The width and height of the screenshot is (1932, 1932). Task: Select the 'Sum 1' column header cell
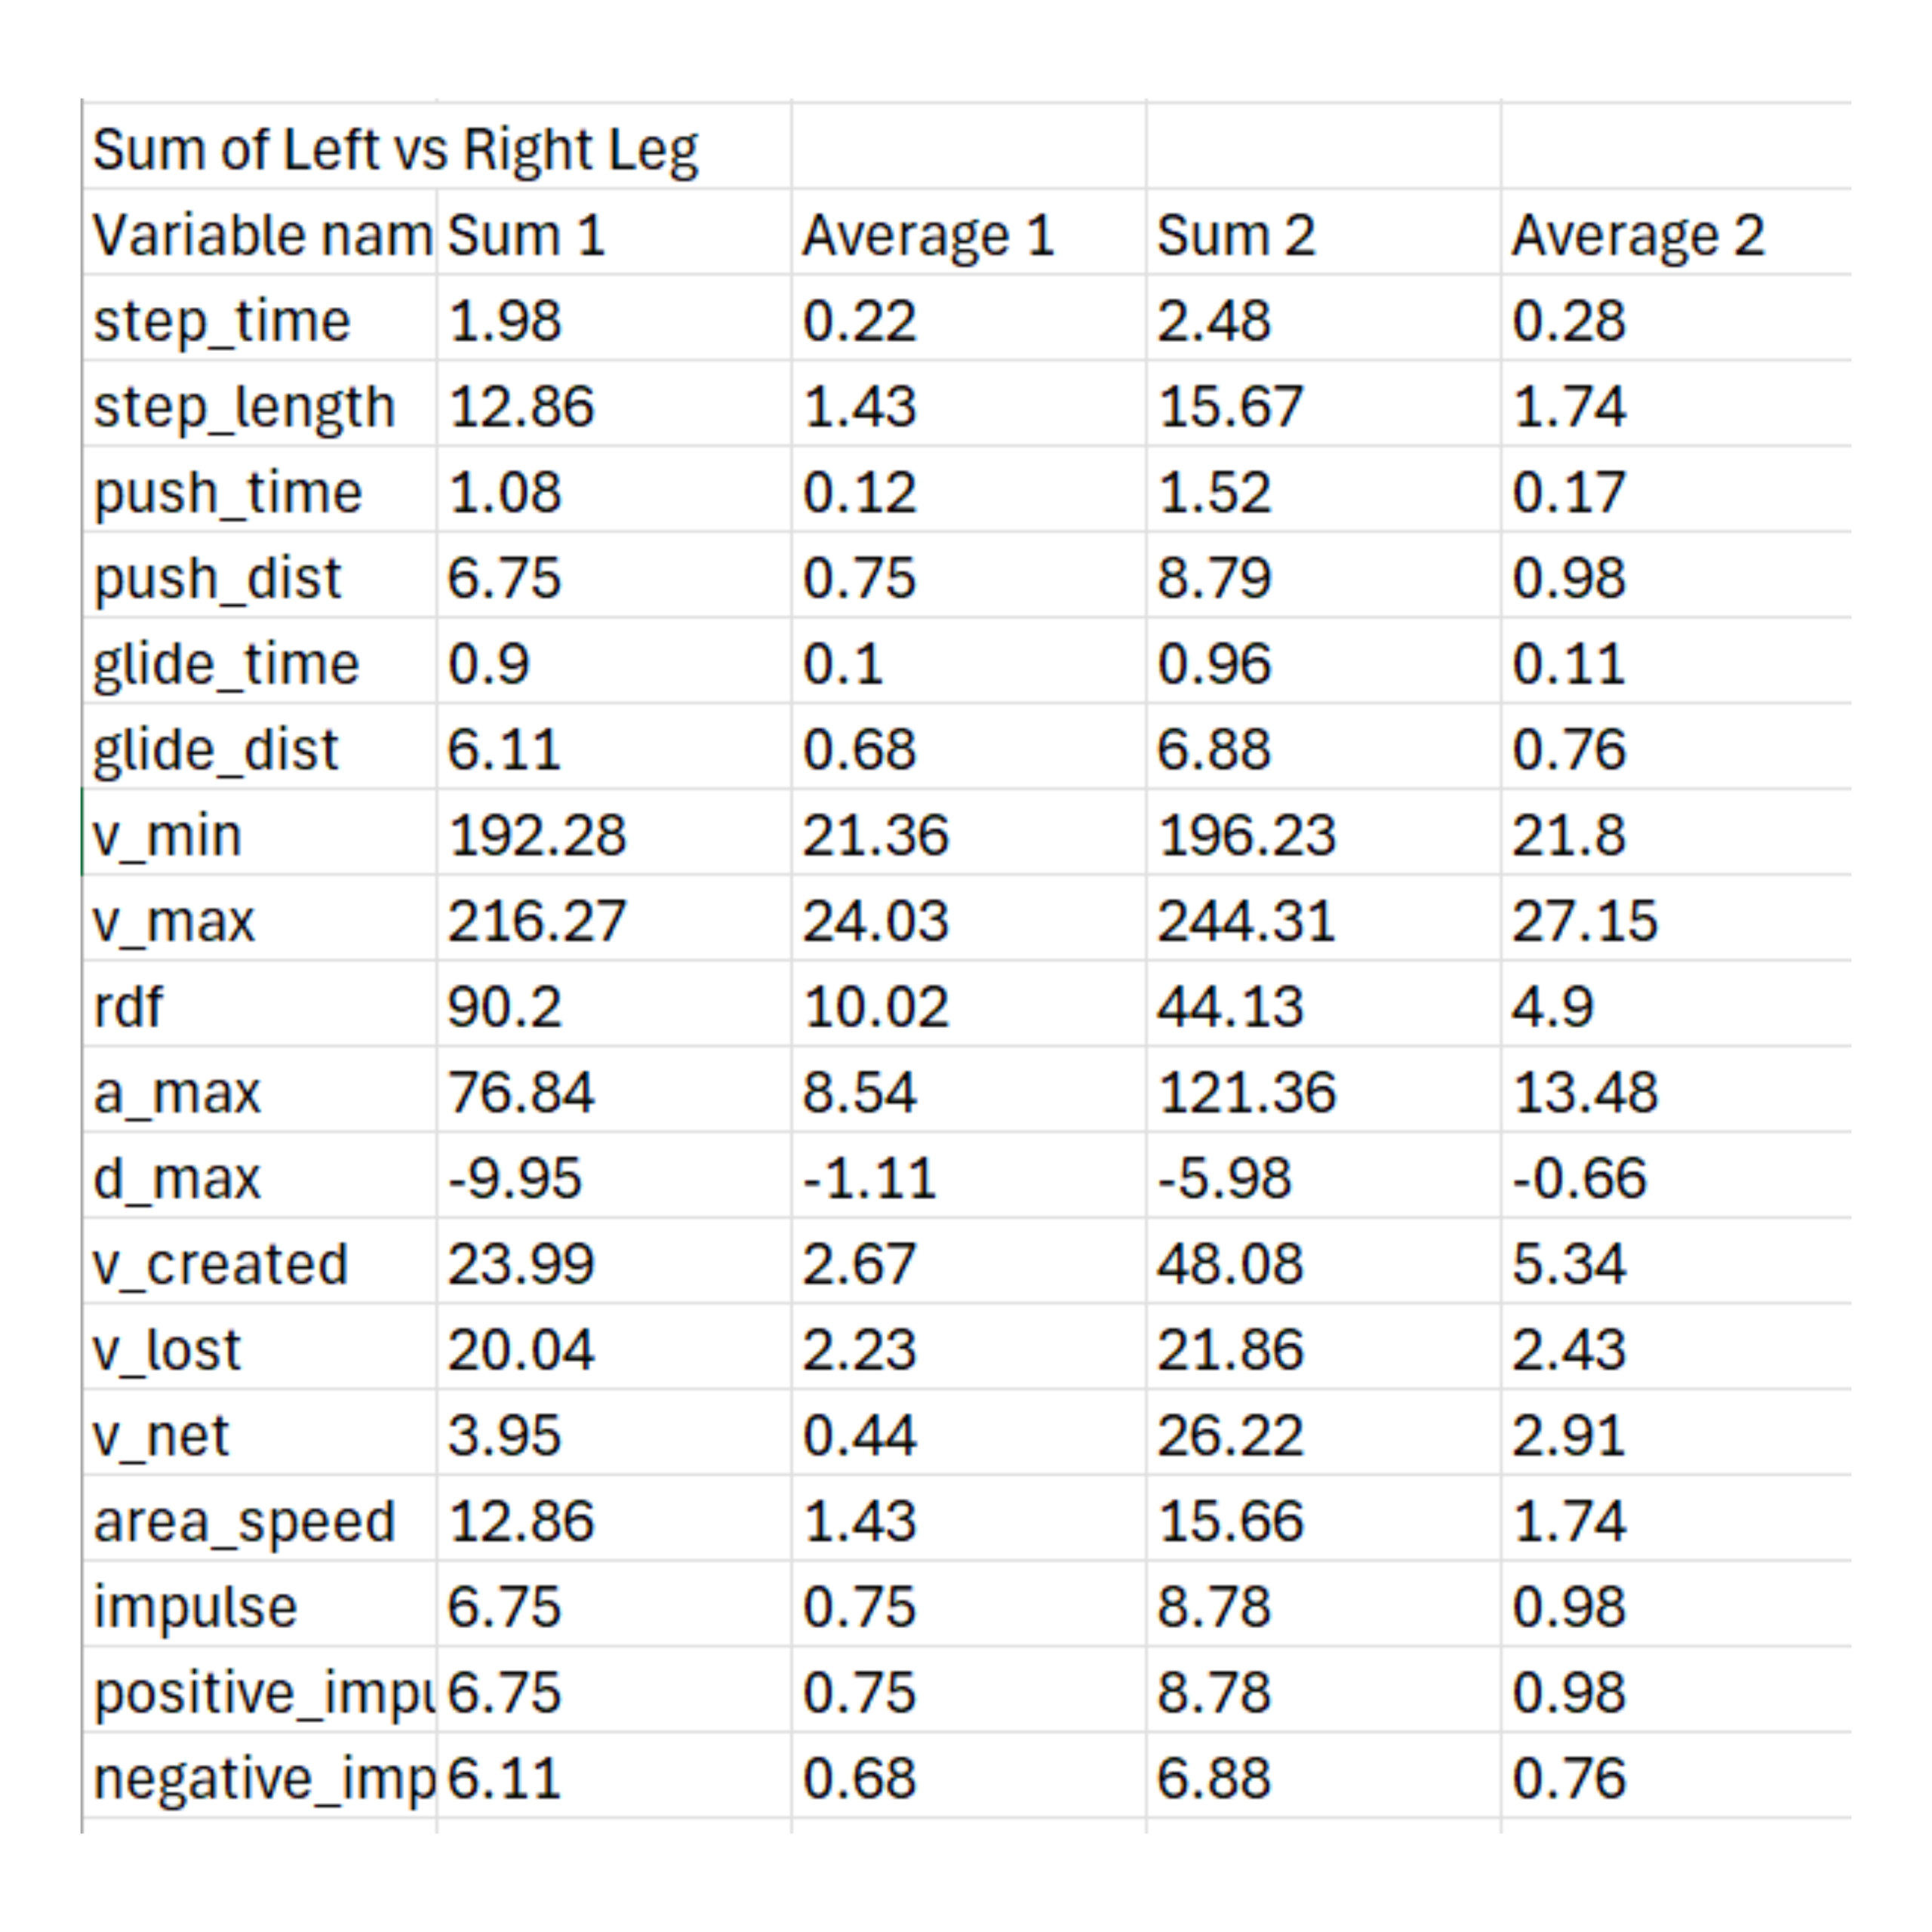(x=526, y=236)
